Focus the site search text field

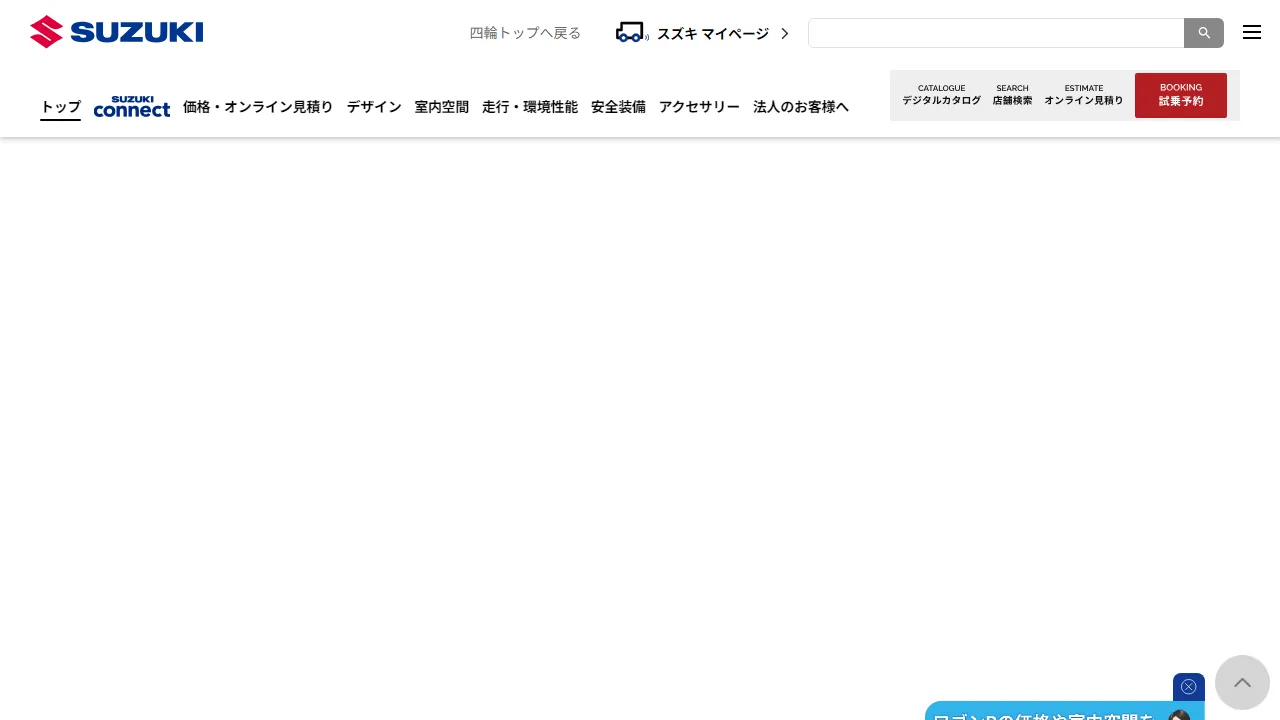(x=995, y=33)
